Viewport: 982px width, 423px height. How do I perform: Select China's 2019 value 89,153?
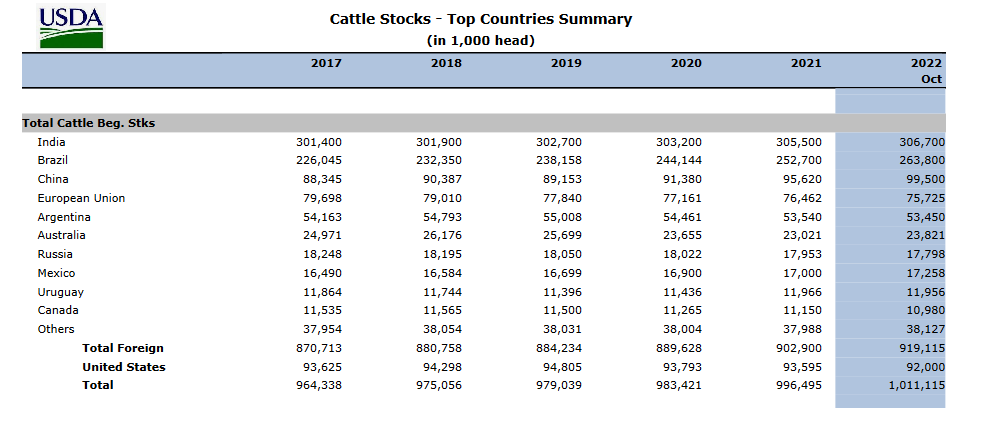(x=562, y=179)
